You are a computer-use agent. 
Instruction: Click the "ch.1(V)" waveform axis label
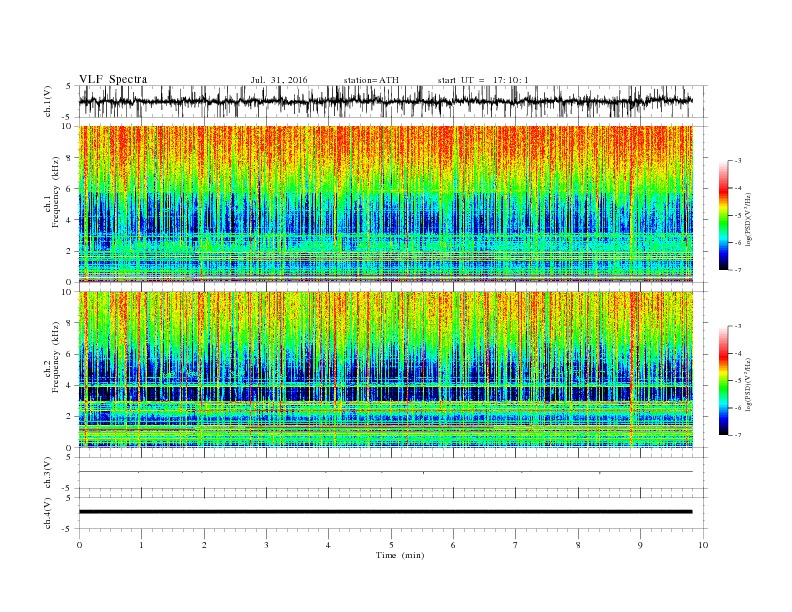tap(48, 101)
